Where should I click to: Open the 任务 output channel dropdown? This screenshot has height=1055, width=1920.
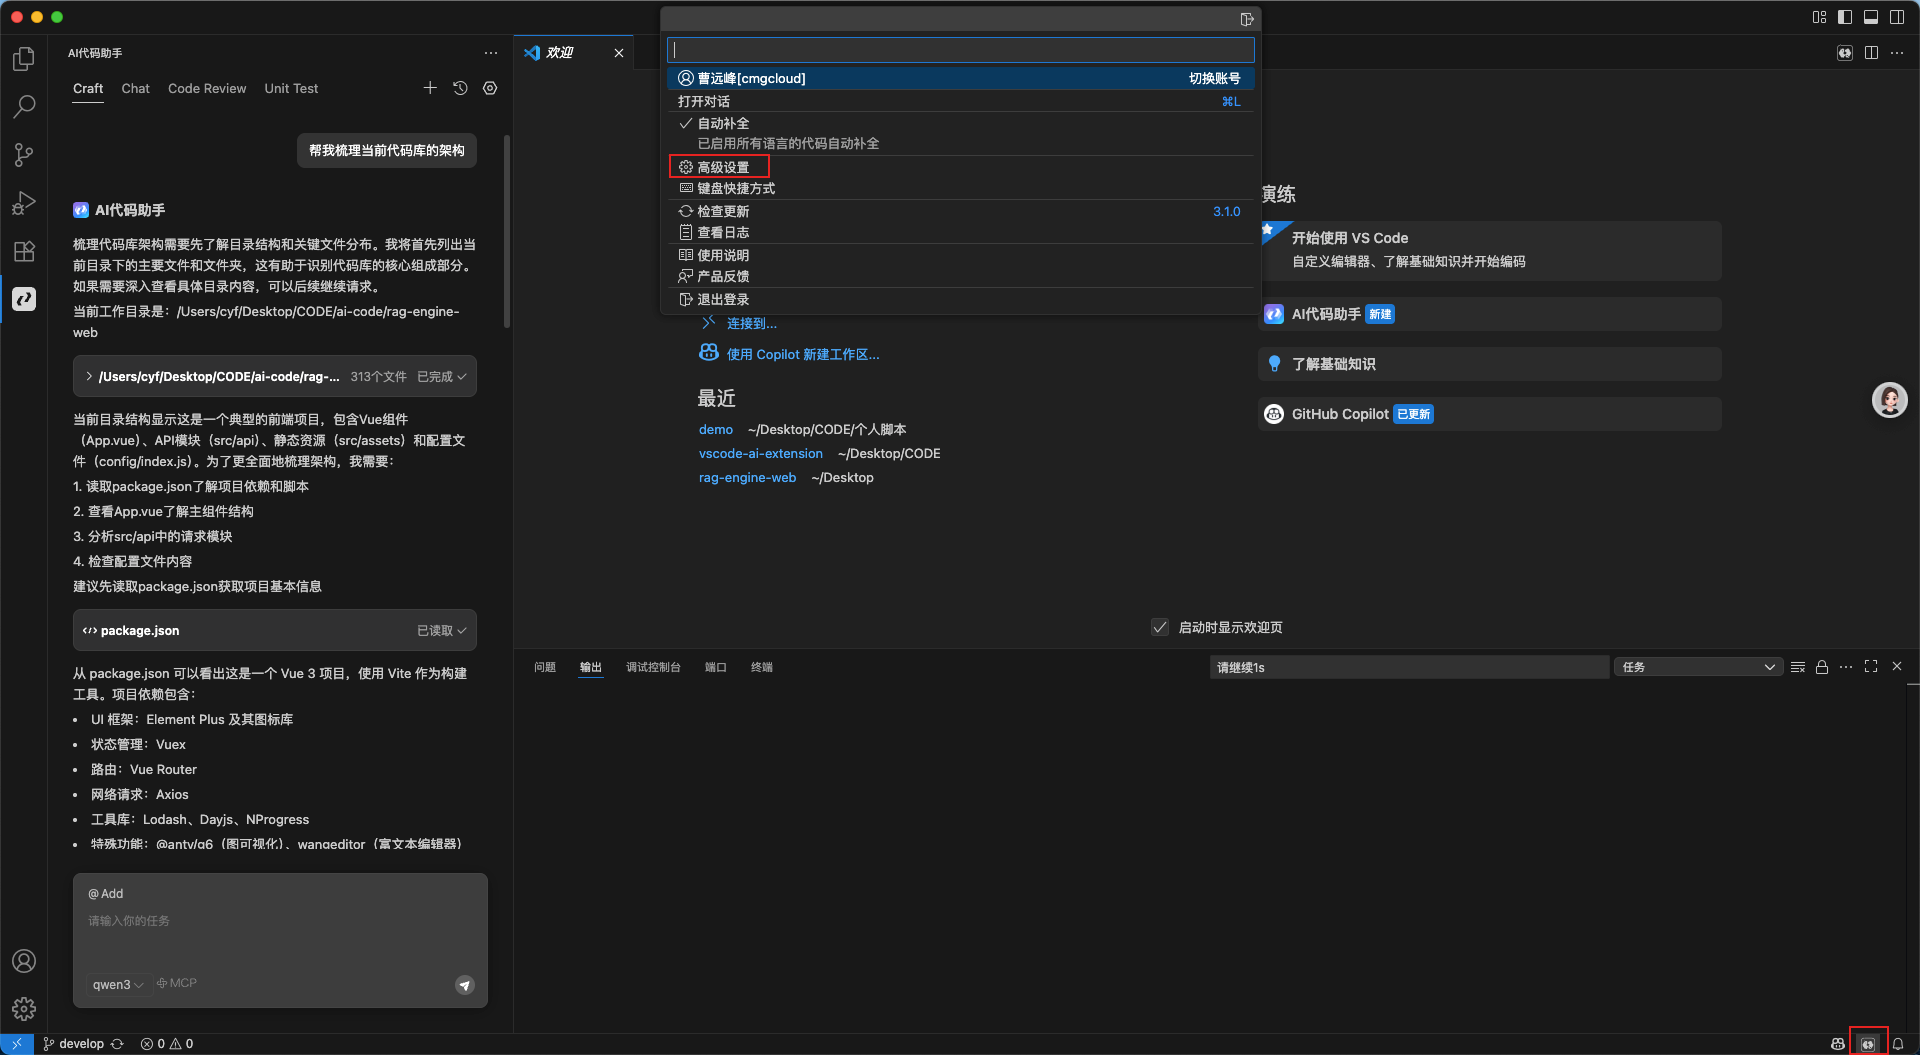point(1698,667)
